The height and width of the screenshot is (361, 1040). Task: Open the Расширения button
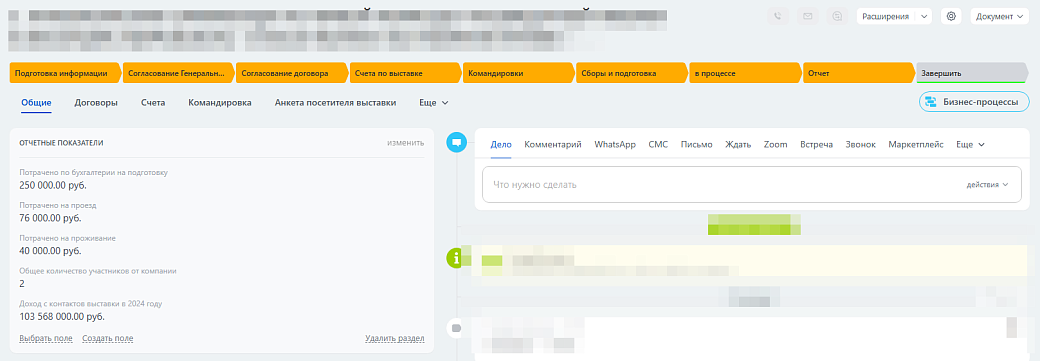pyautogui.click(x=885, y=17)
